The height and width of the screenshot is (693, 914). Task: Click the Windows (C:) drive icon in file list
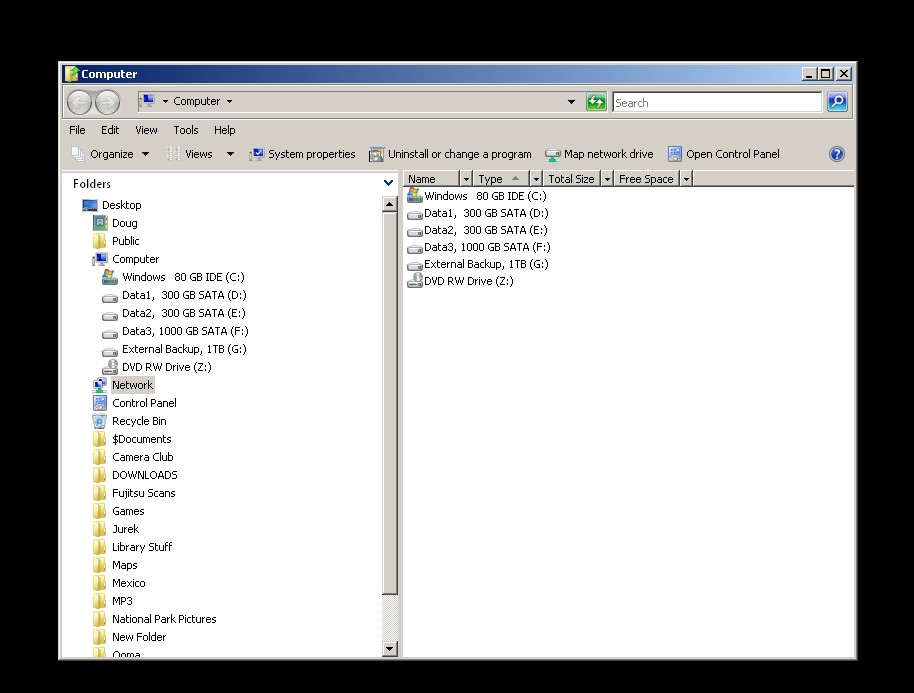pos(414,195)
